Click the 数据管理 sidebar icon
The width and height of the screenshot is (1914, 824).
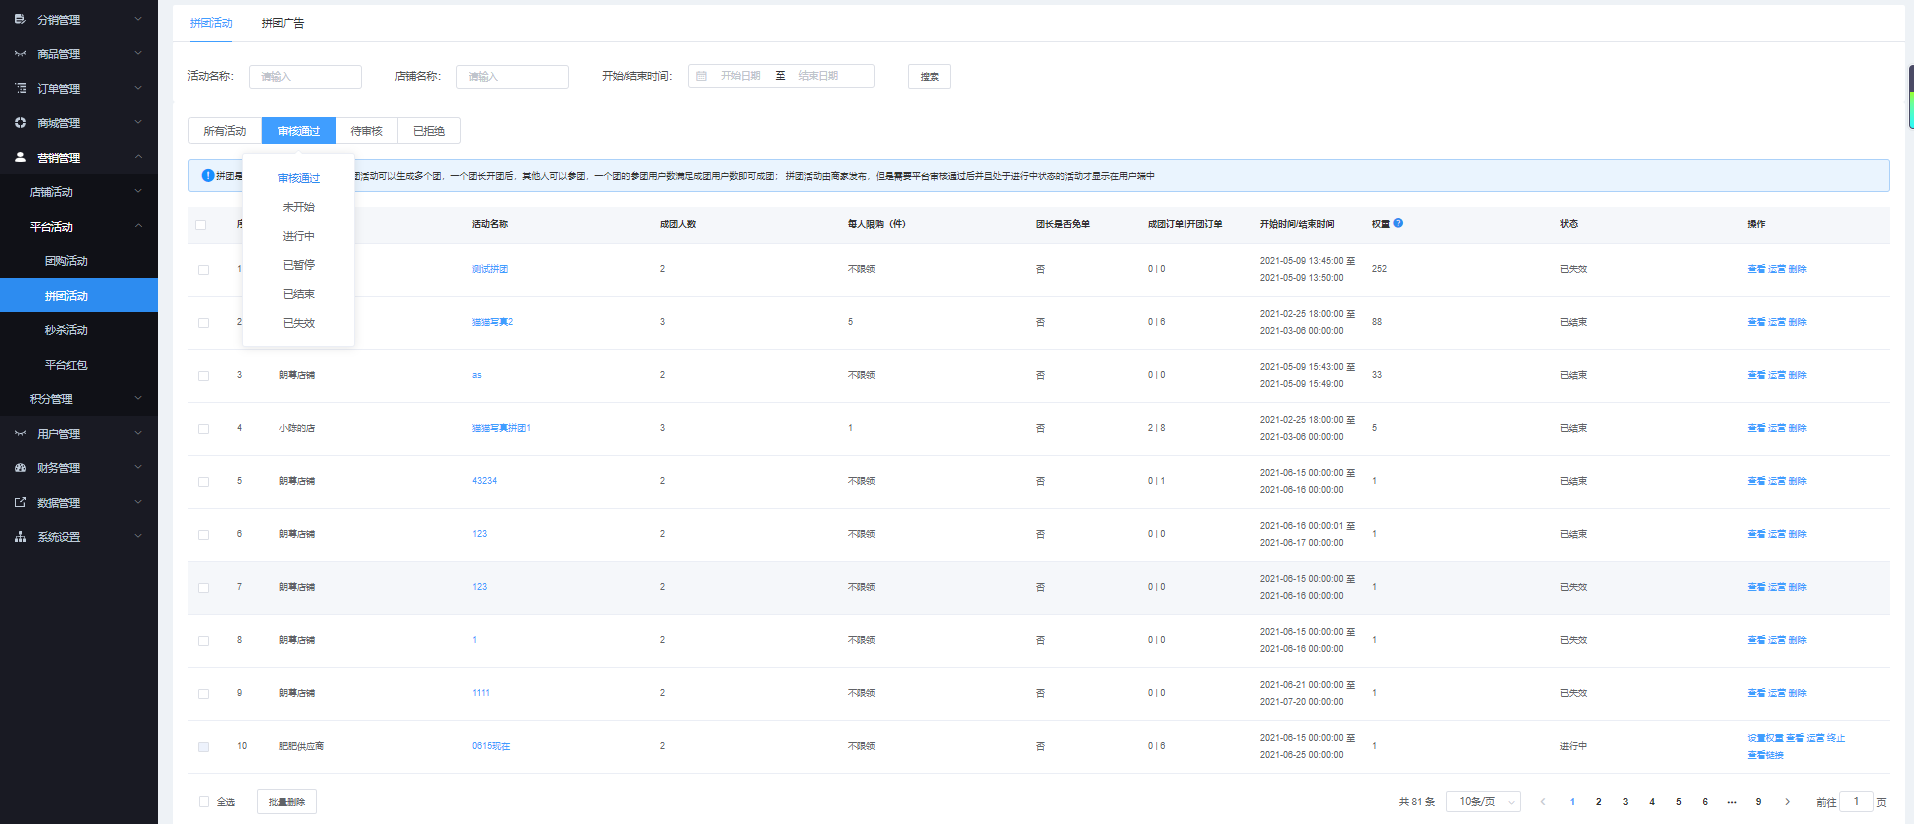(x=20, y=503)
